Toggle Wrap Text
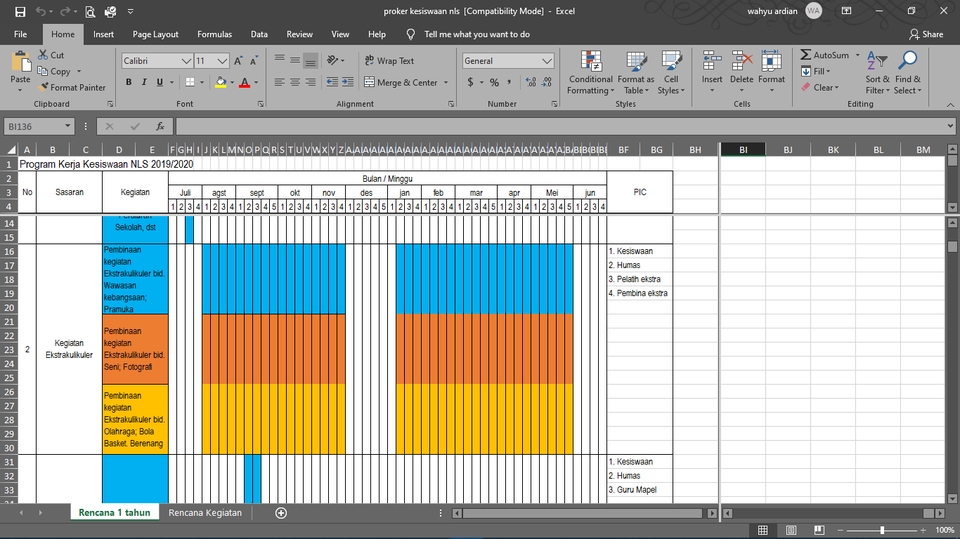Viewport: 960px width, 539px height. tap(389, 61)
